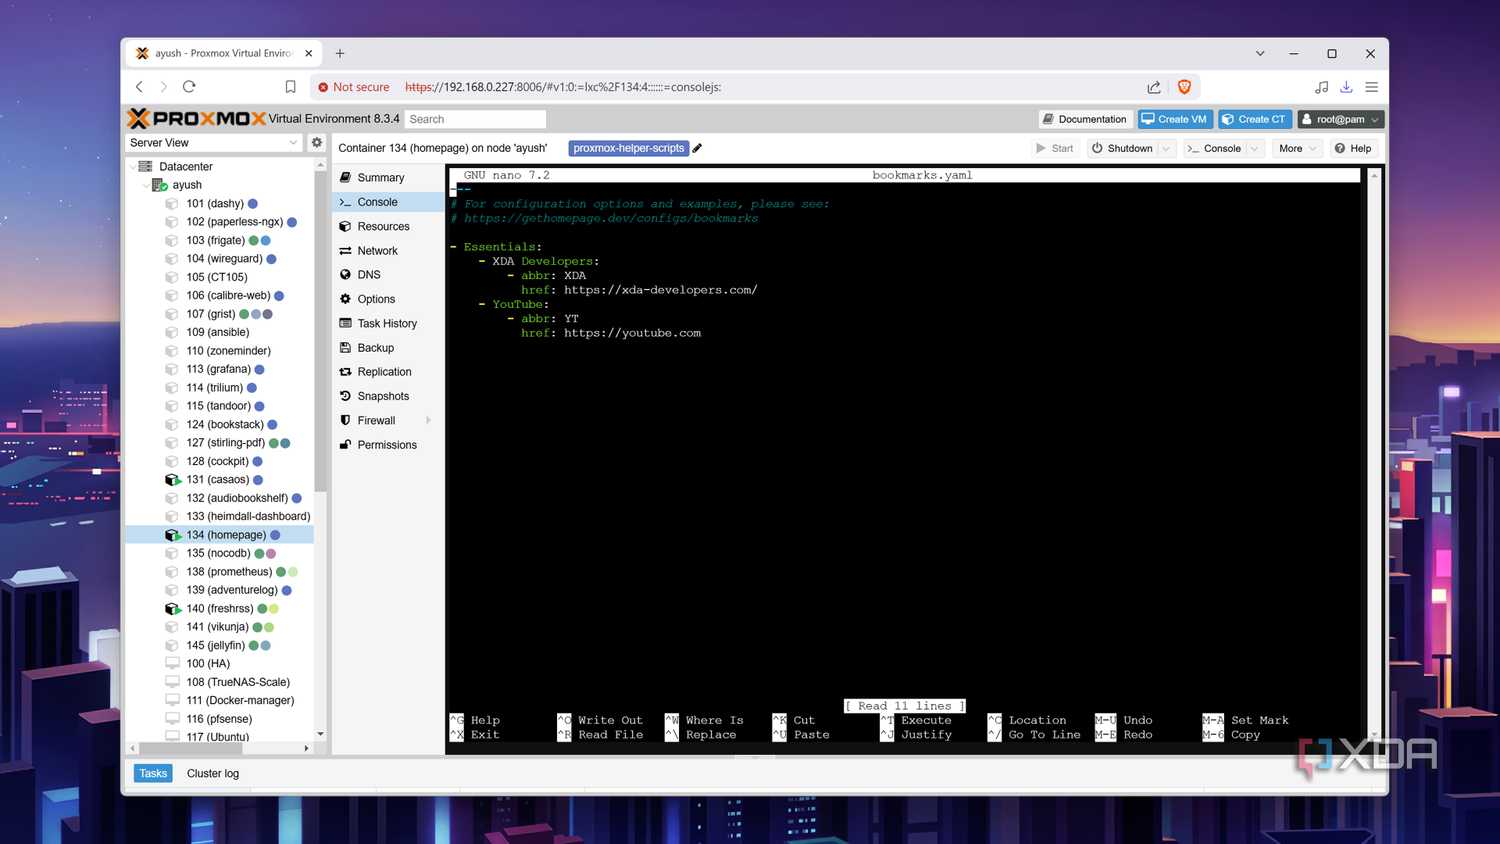Open the Help button
1500x844 pixels.
coord(1353,148)
